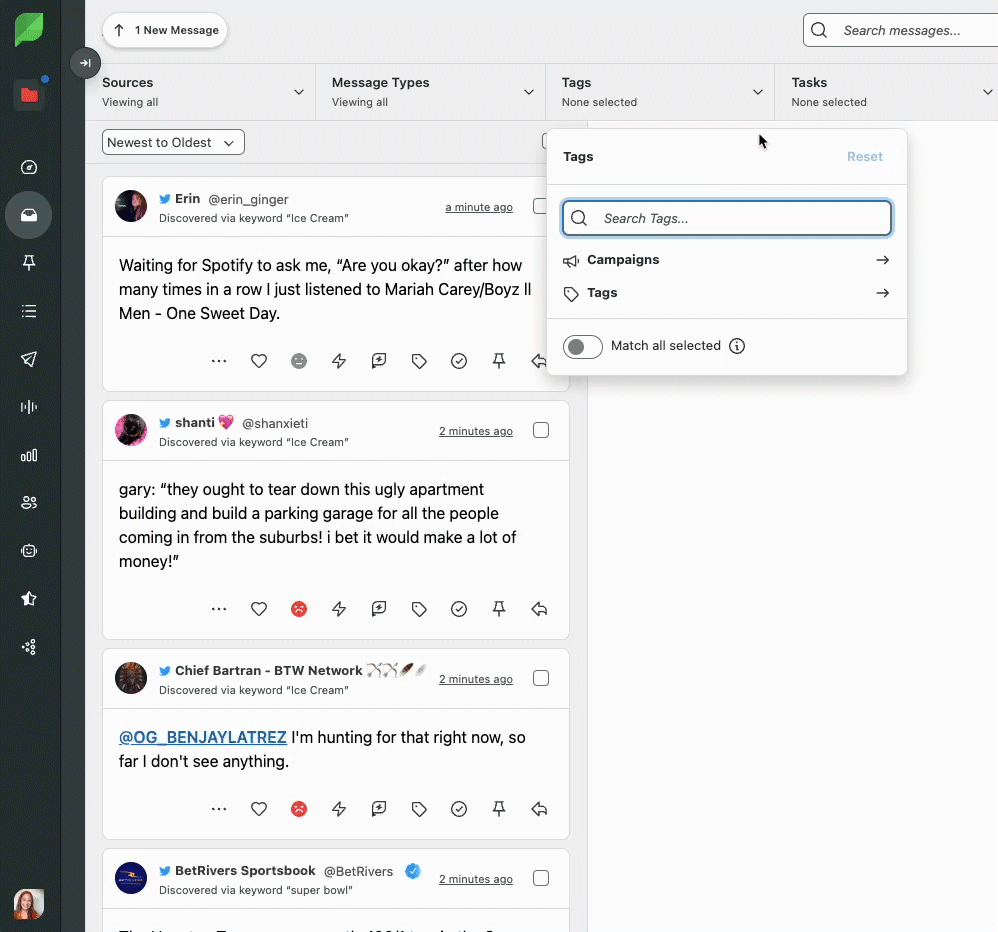Check the BetRivers Sportsbook message checkbox
The image size is (998, 932).
coord(541,878)
